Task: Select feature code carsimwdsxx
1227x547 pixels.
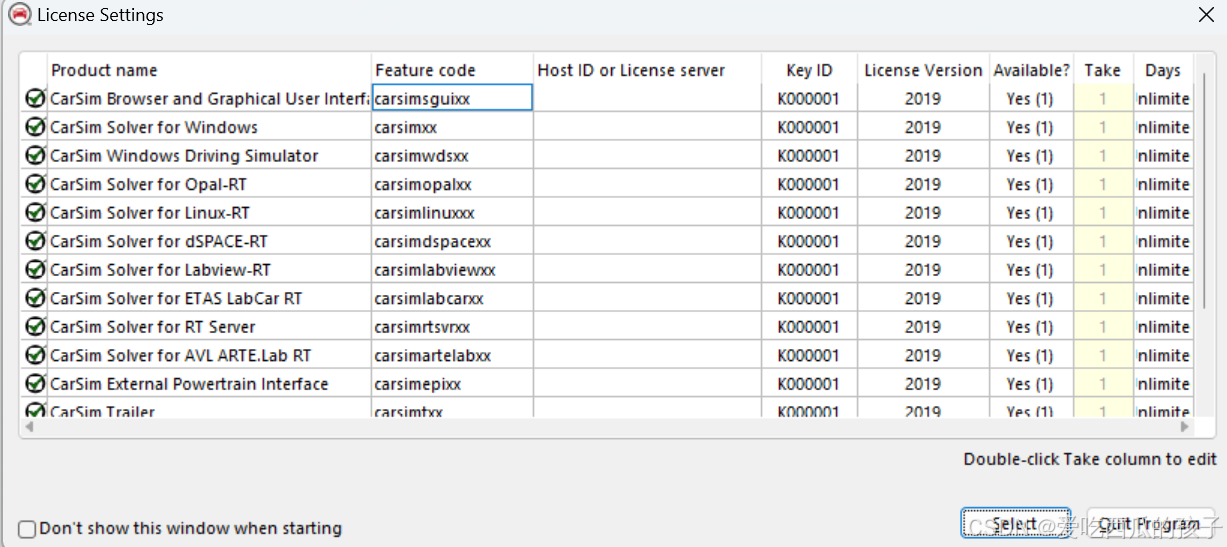Action: pos(421,155)
